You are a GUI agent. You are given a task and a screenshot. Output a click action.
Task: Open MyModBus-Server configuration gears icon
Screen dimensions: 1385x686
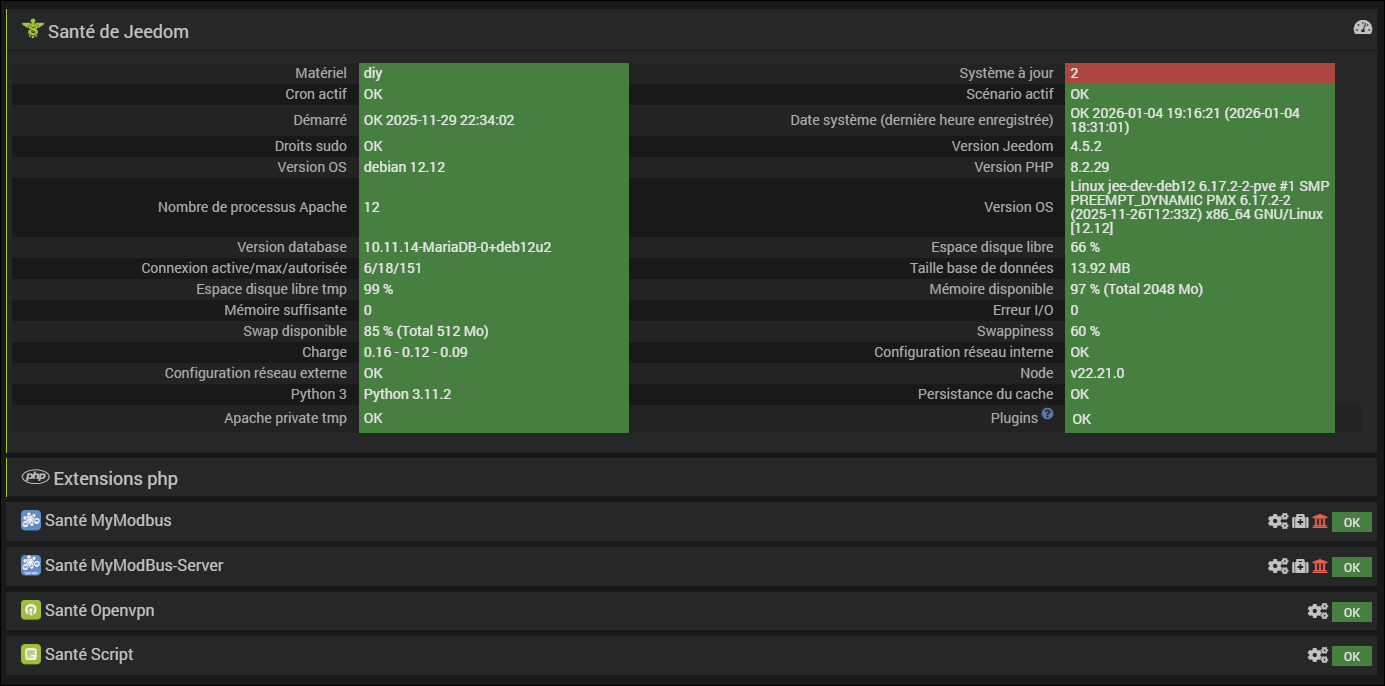[x=1278, y=566]
